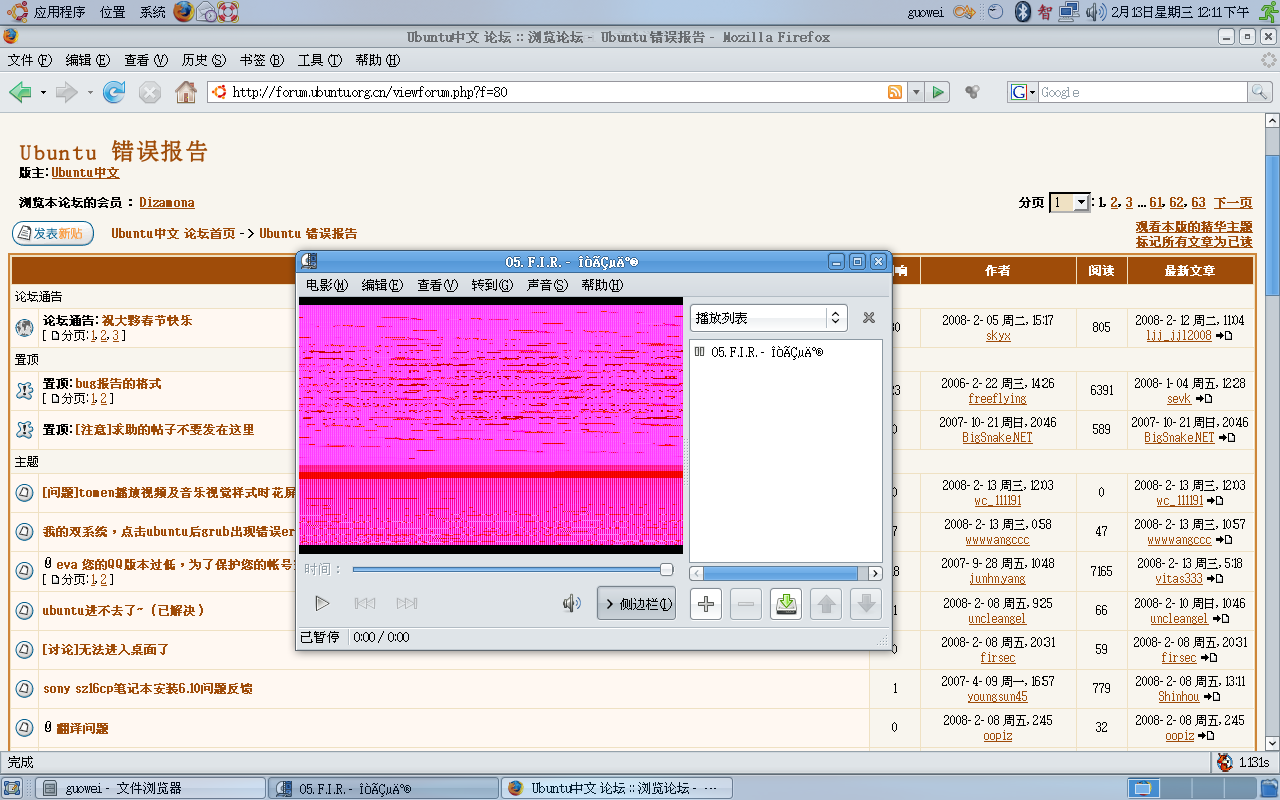
Task: Click the Totem time seek slider
Action: pos(513,569)
